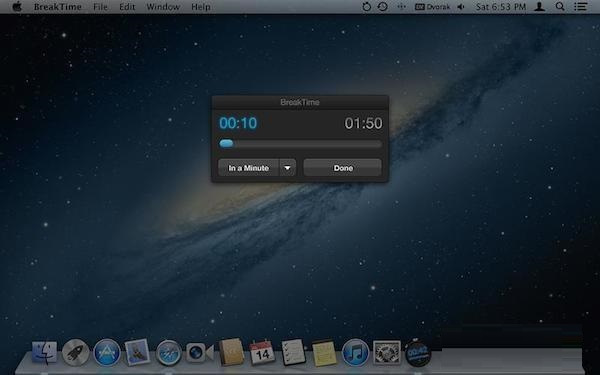The image size is (600, 375).
Task: Open the File menu
Action: click(100, 7)
